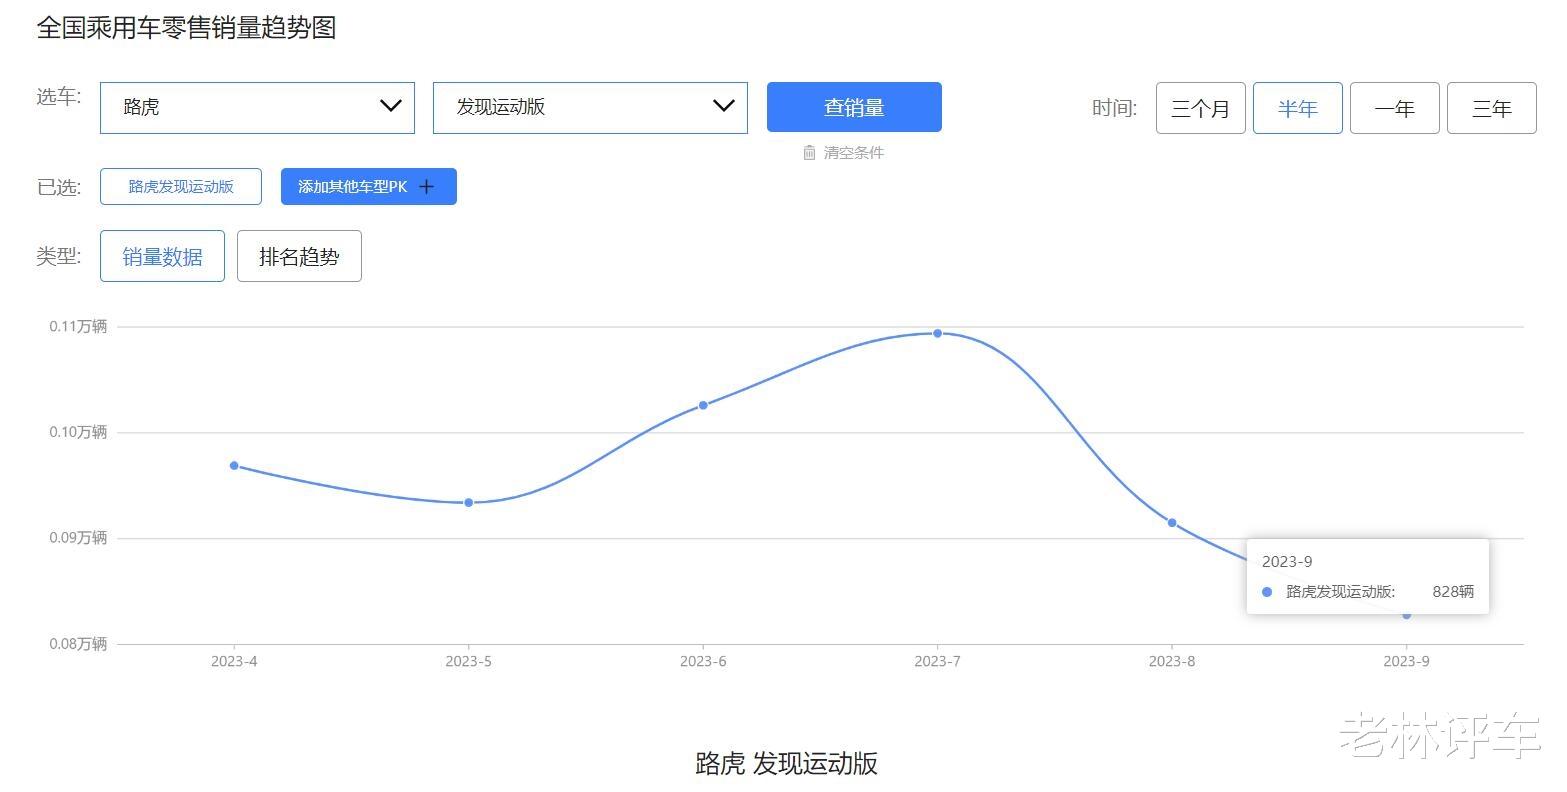Click the 2023-8 data point on chart

1172,523
